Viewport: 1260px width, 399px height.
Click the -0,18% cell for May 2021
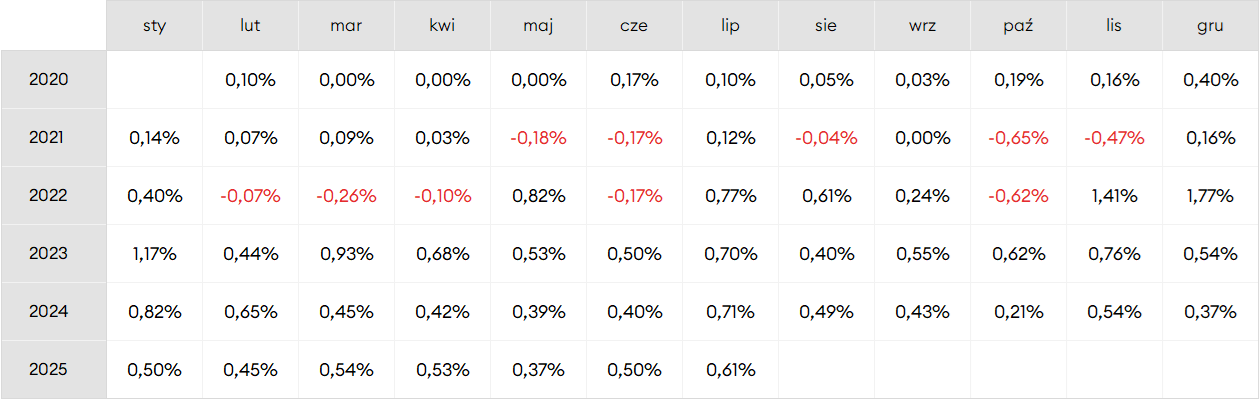(539, 137)
